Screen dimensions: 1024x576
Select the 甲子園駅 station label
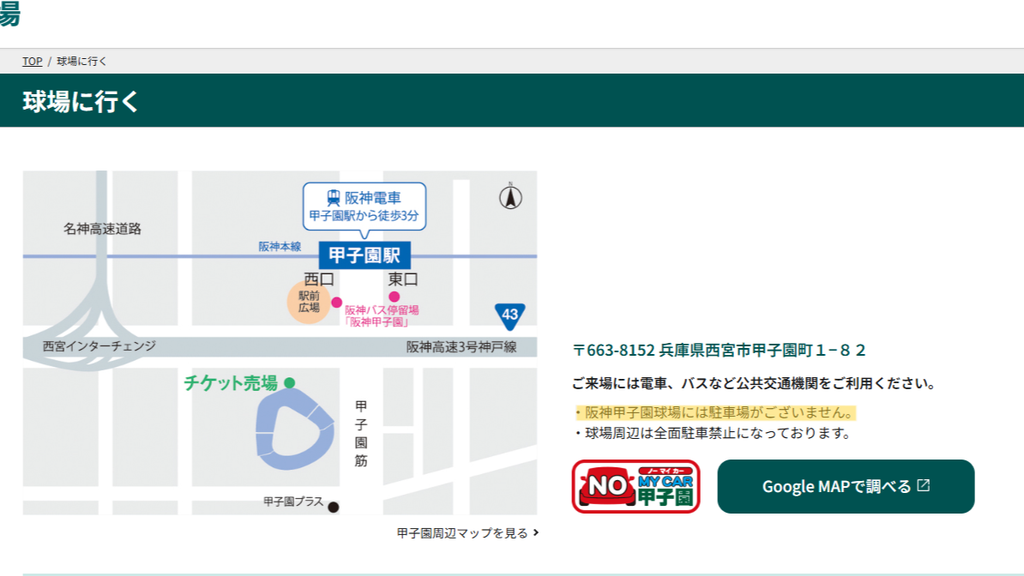tap(364, 255)
